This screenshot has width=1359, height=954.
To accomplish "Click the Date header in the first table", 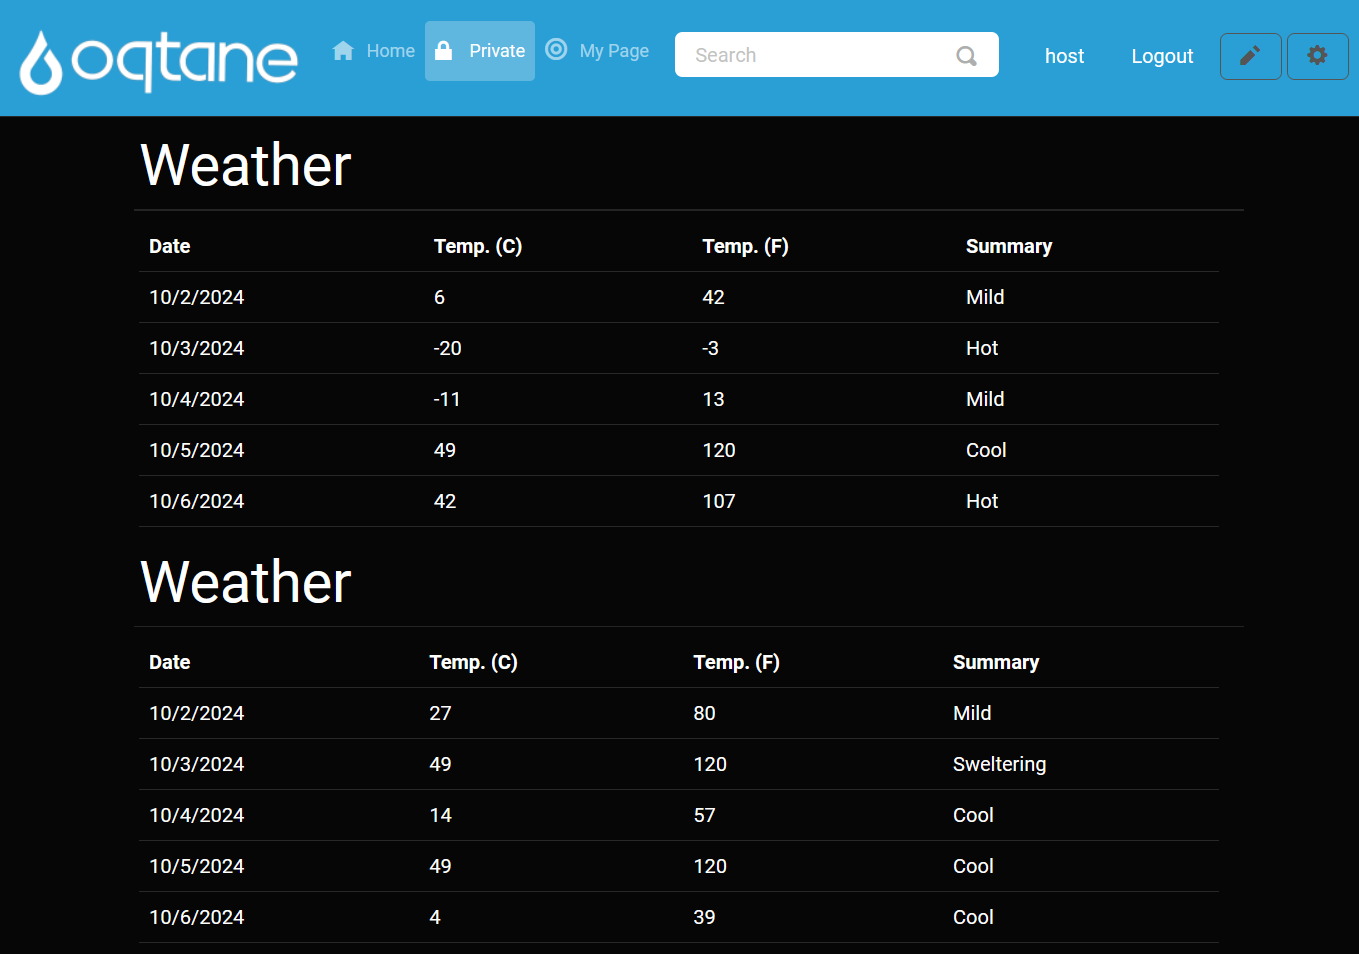I will point(170,246).
